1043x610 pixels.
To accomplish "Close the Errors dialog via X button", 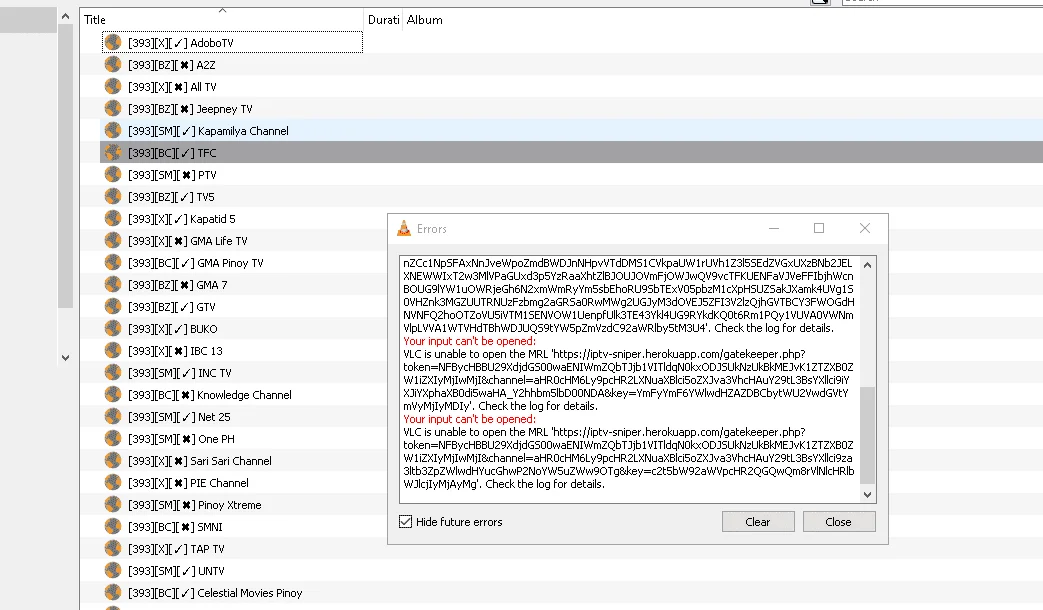I will point(865,228).
